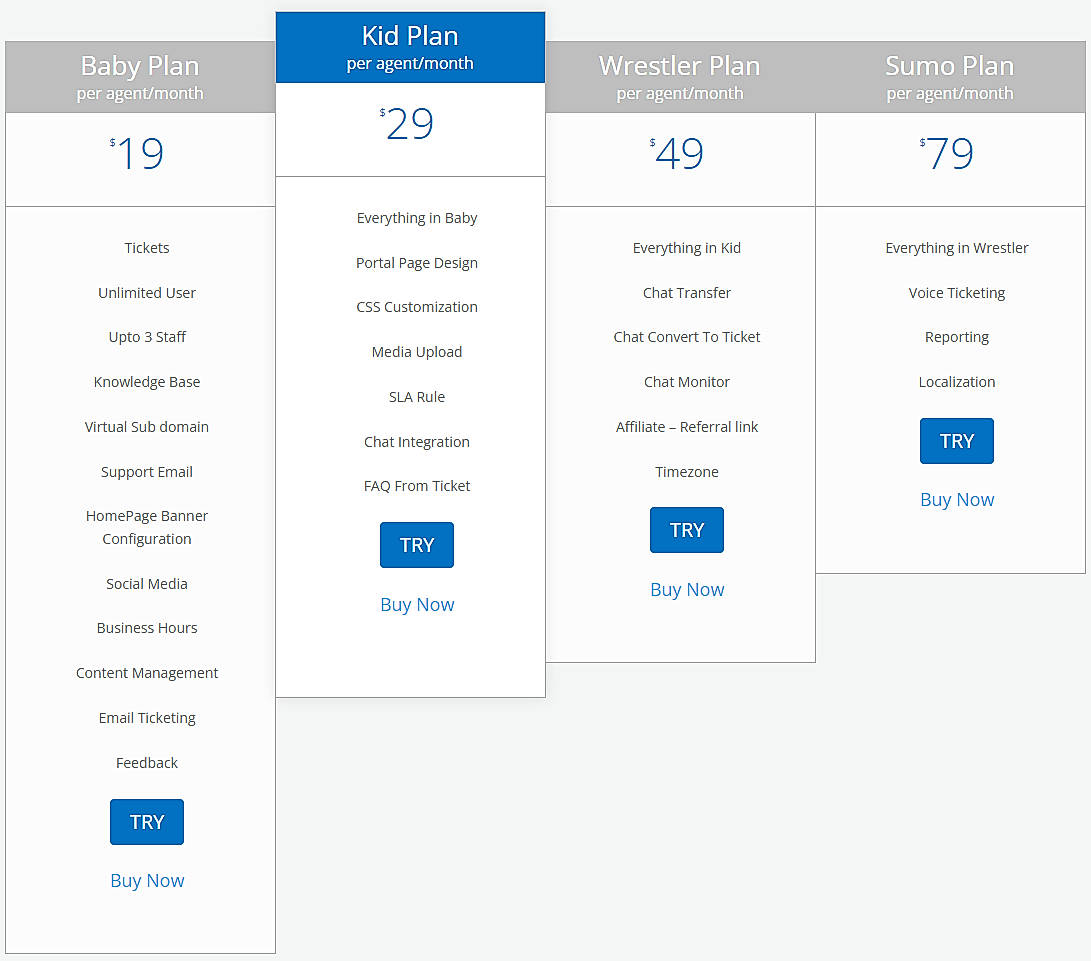1091x961 pixels.
Task: Click 'Everything in Baby' text
Action: [417, 219]
